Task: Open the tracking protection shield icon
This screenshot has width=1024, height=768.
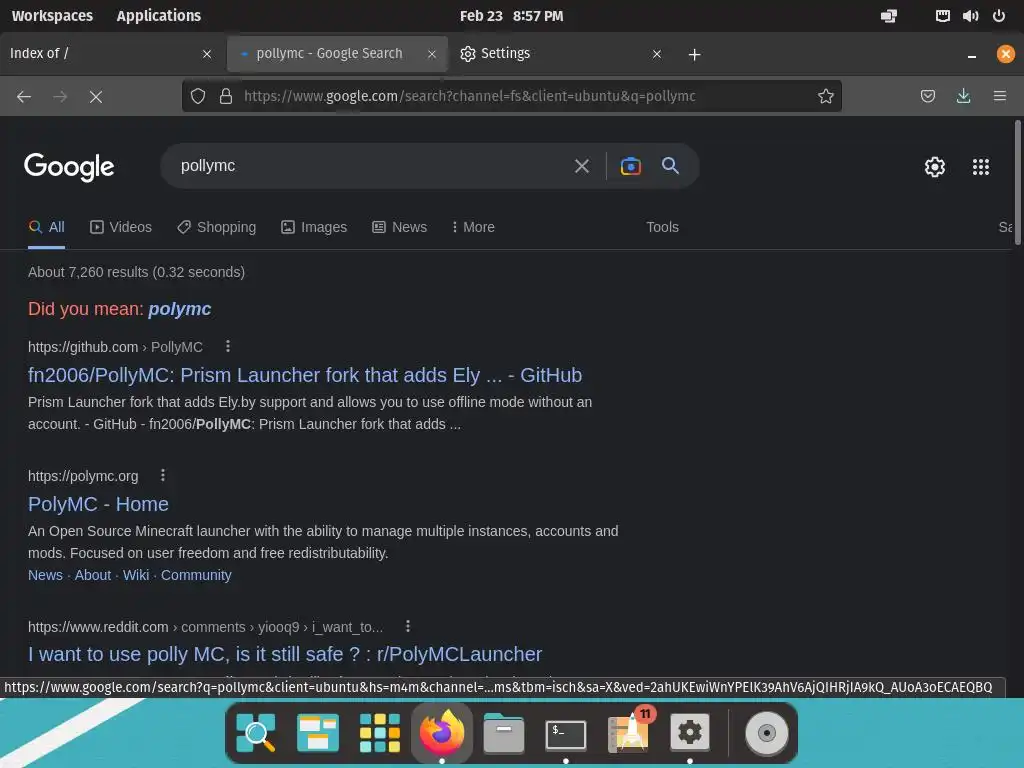Action: [198, 97]
